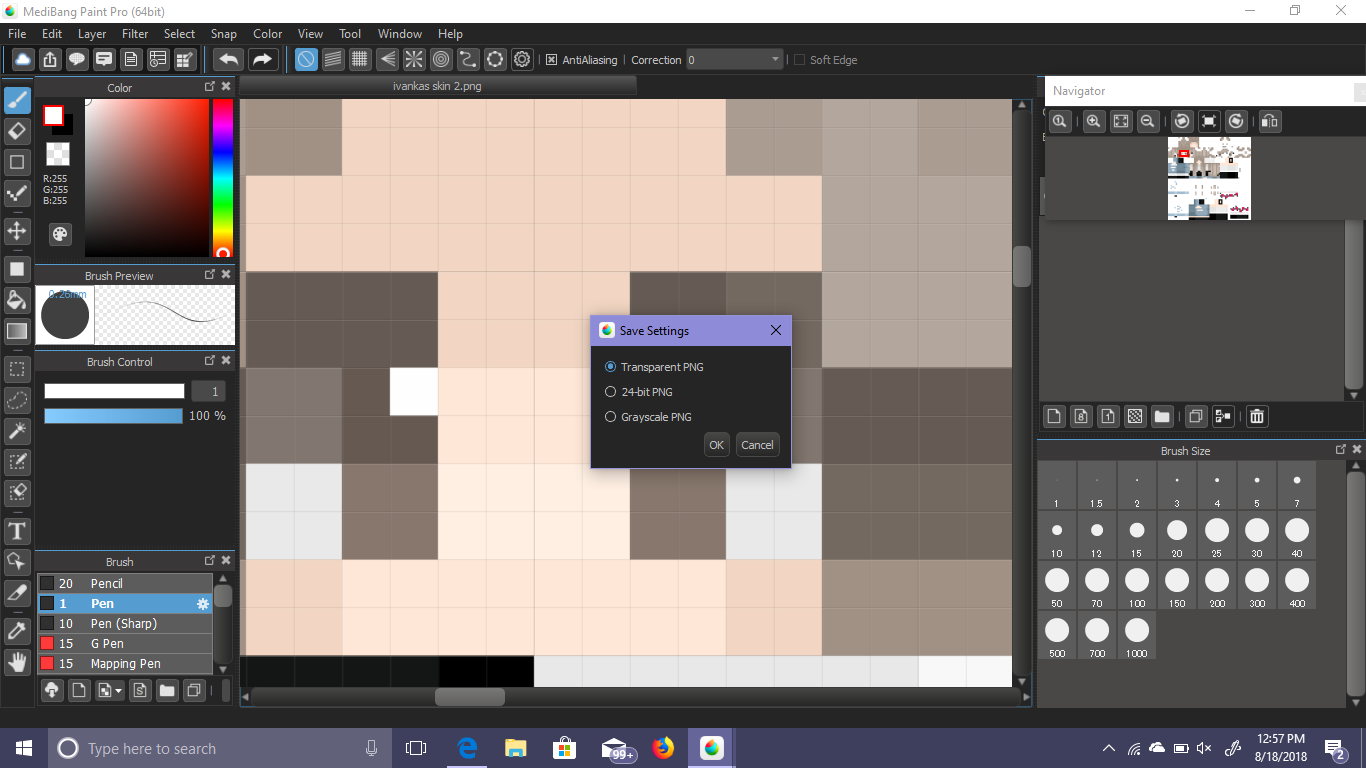The height and width of the screenshot is (768, 1366).
Task: Click the Undo arrow in toolbar
Action: 229,60
